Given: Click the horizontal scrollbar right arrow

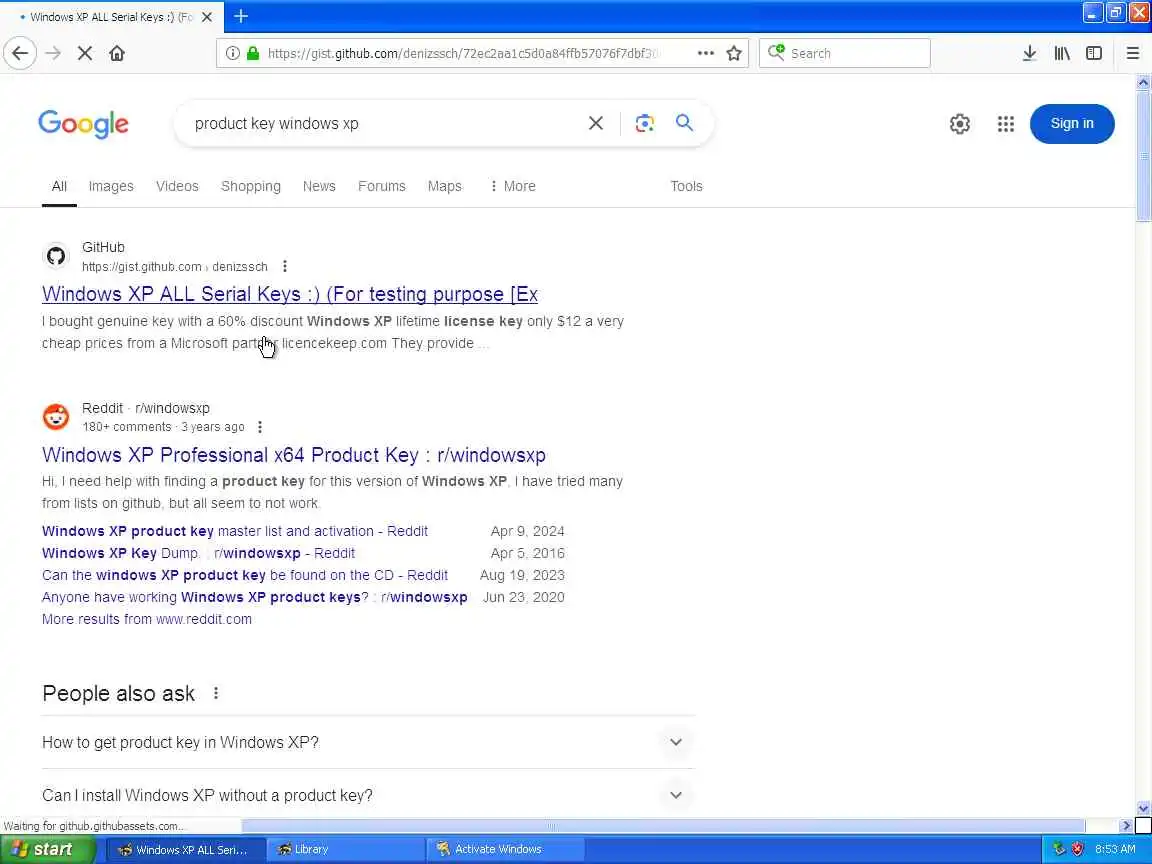Looking at the screenshot, I should [x=1126, y=826].
